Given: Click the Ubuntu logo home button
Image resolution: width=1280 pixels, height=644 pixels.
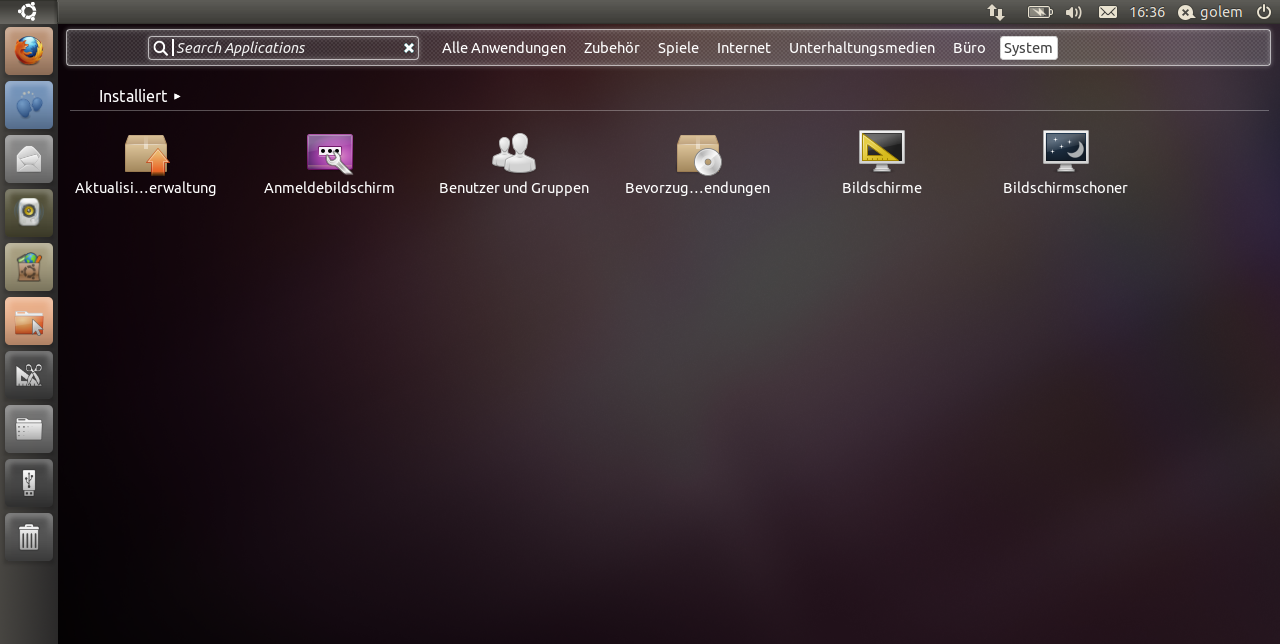Looking at the screenshot, I should pos(28,12).
